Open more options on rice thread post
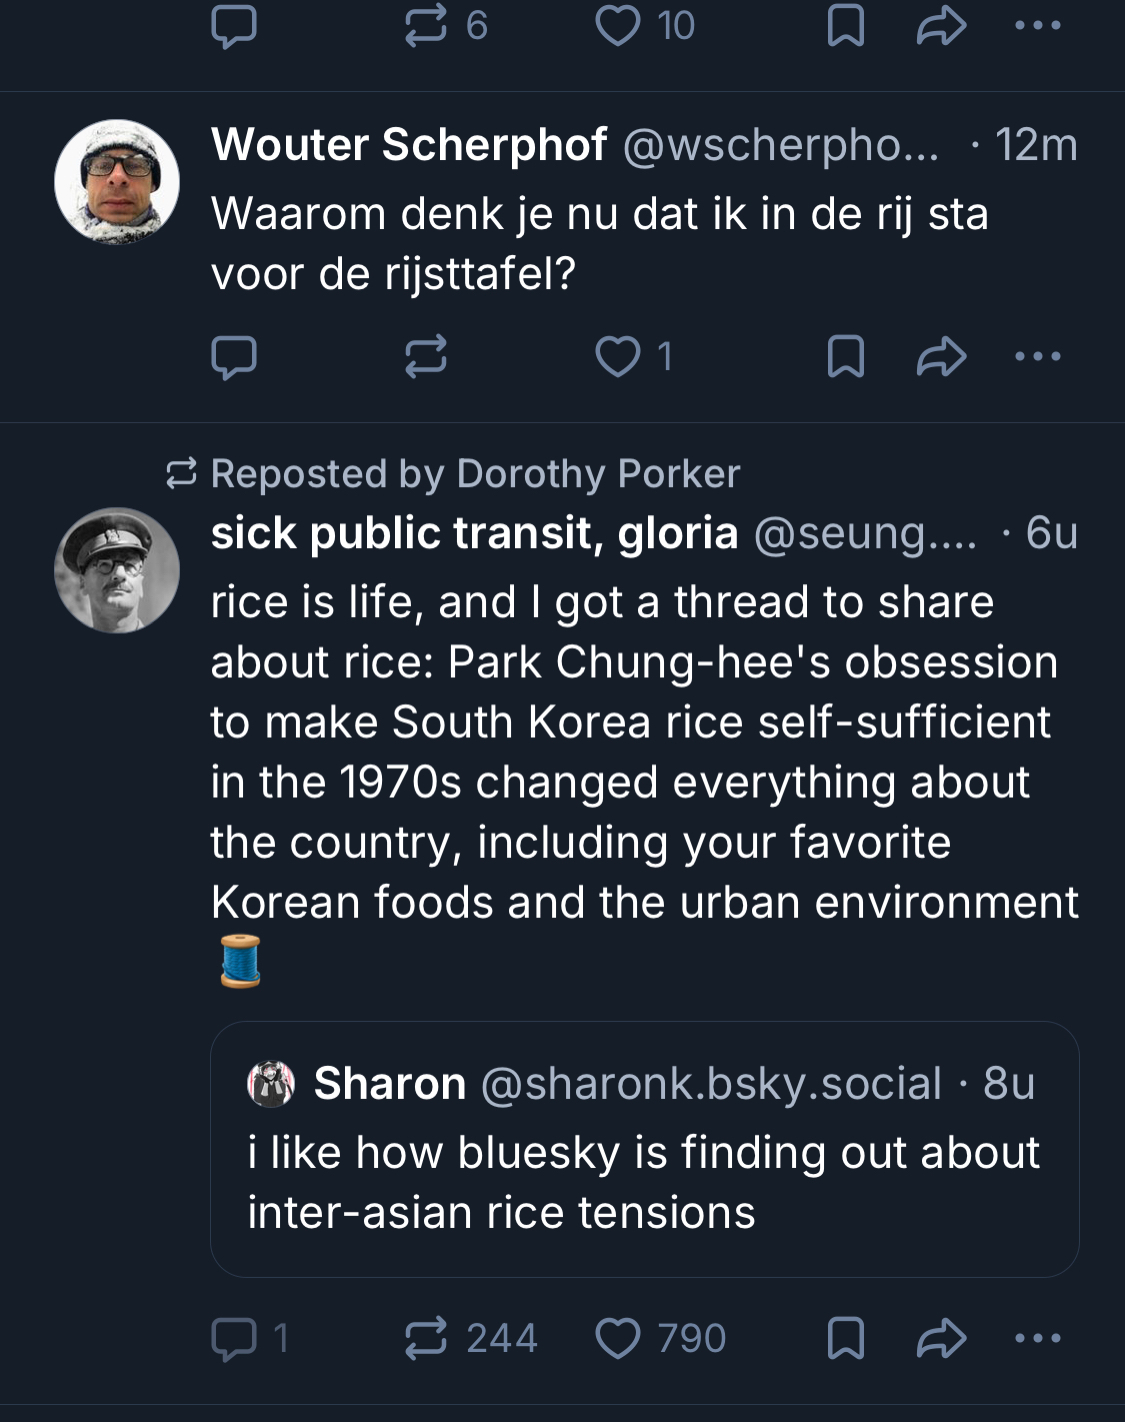1125x1422 pixels. point(1037,1339)
